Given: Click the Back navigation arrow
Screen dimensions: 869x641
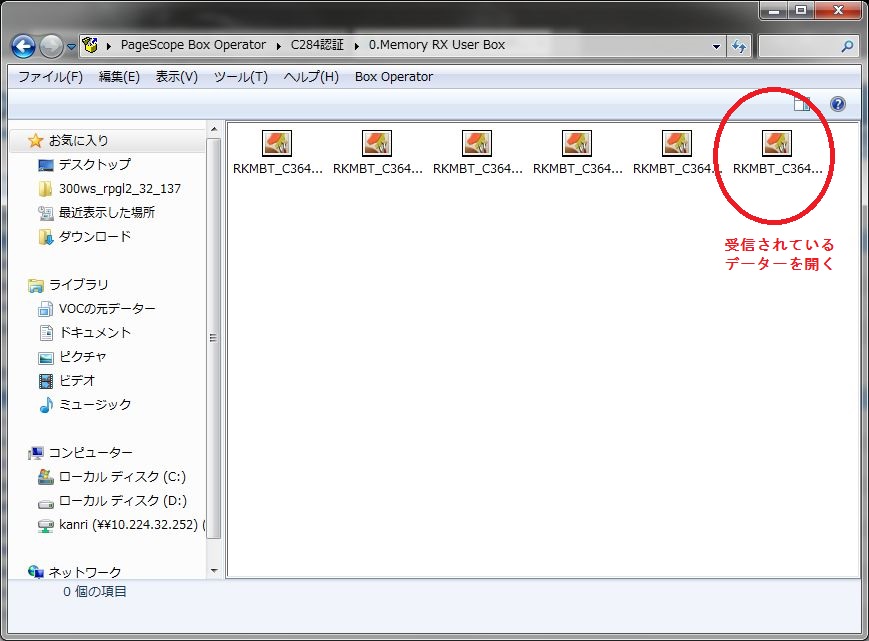Looking at the screenshot, I should point(23,46).
